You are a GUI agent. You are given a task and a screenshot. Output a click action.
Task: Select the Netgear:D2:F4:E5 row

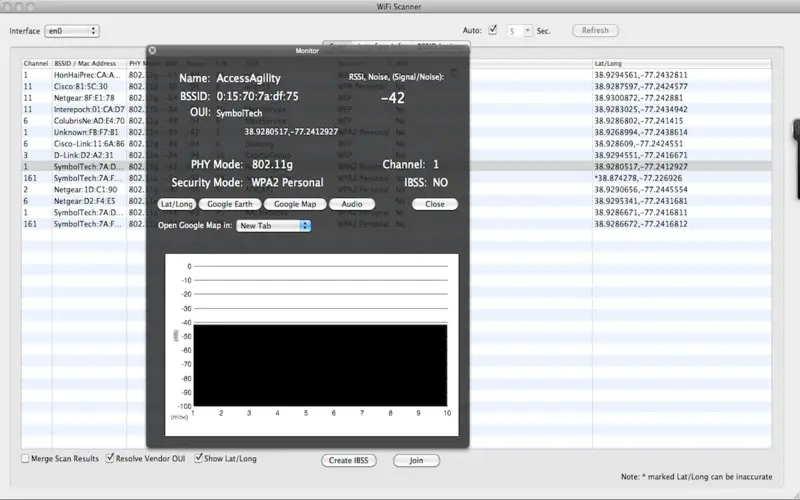coord(396,201)
